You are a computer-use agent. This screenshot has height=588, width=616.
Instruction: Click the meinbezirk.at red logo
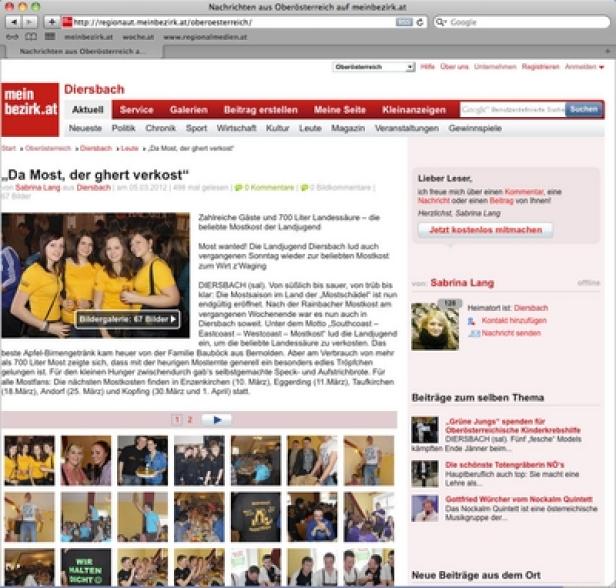[x=30, y=110]
